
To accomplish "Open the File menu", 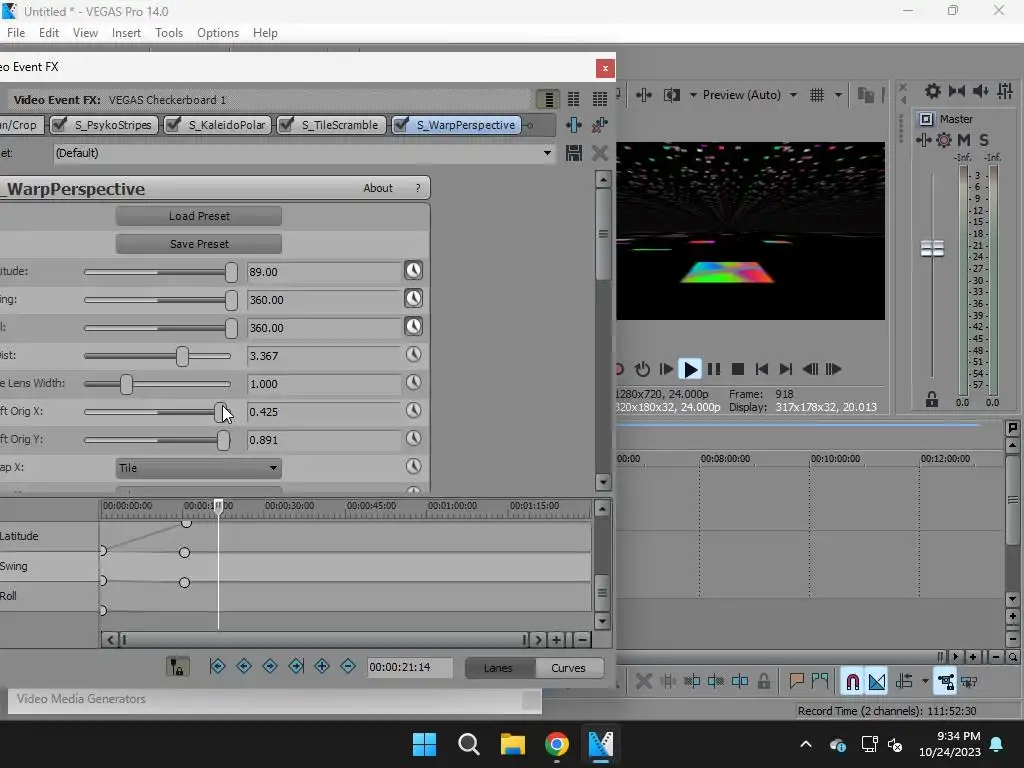I will (16, 33).
